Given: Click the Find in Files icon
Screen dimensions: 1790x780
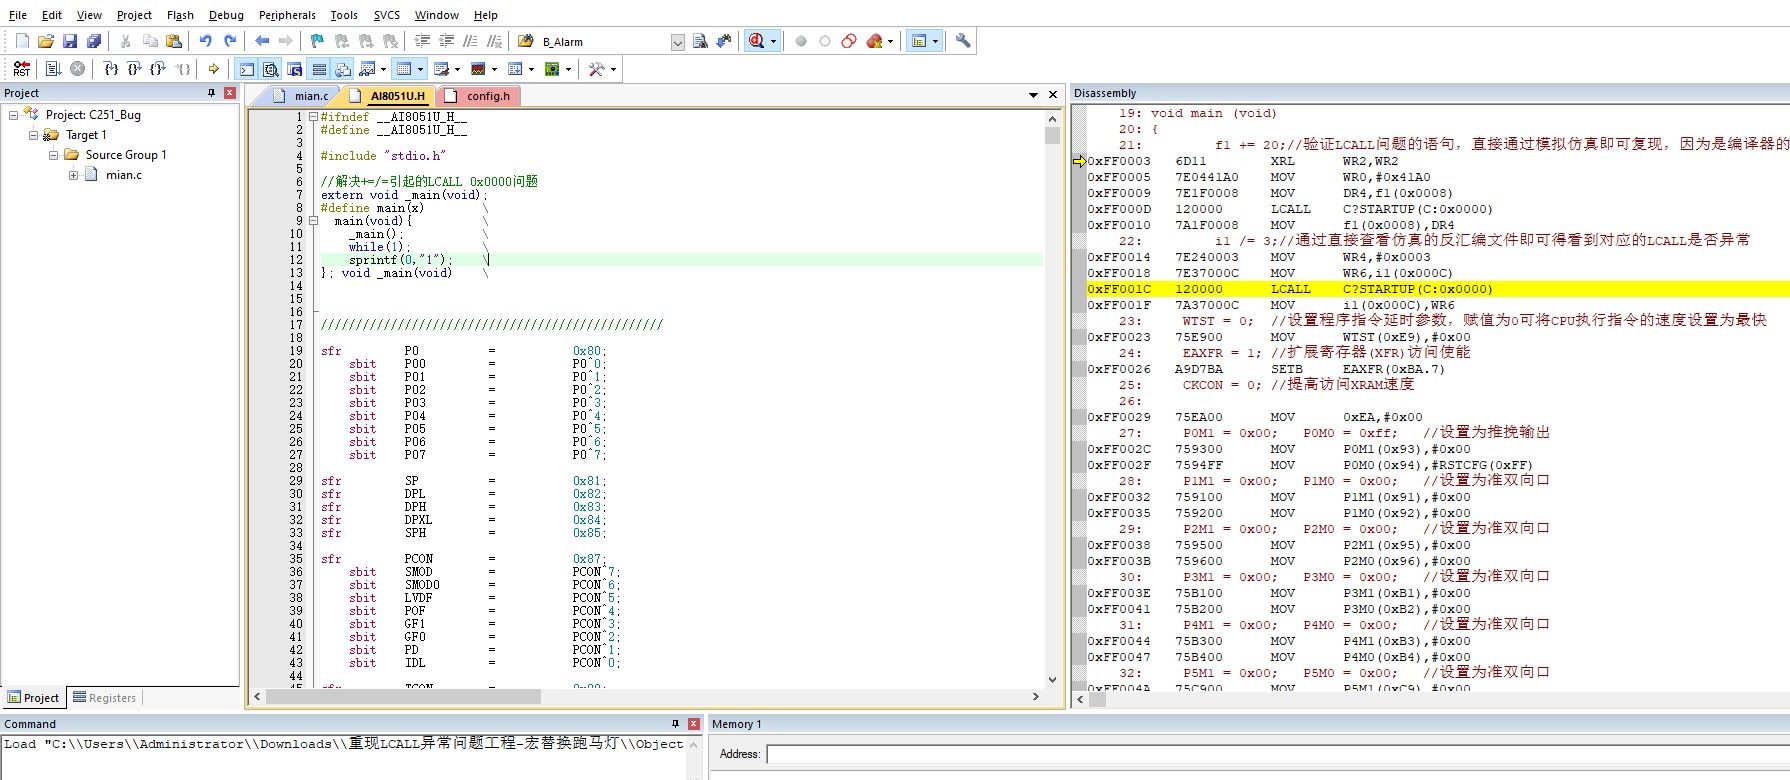Looking at the screenshot, I should (x=525, y=41).
